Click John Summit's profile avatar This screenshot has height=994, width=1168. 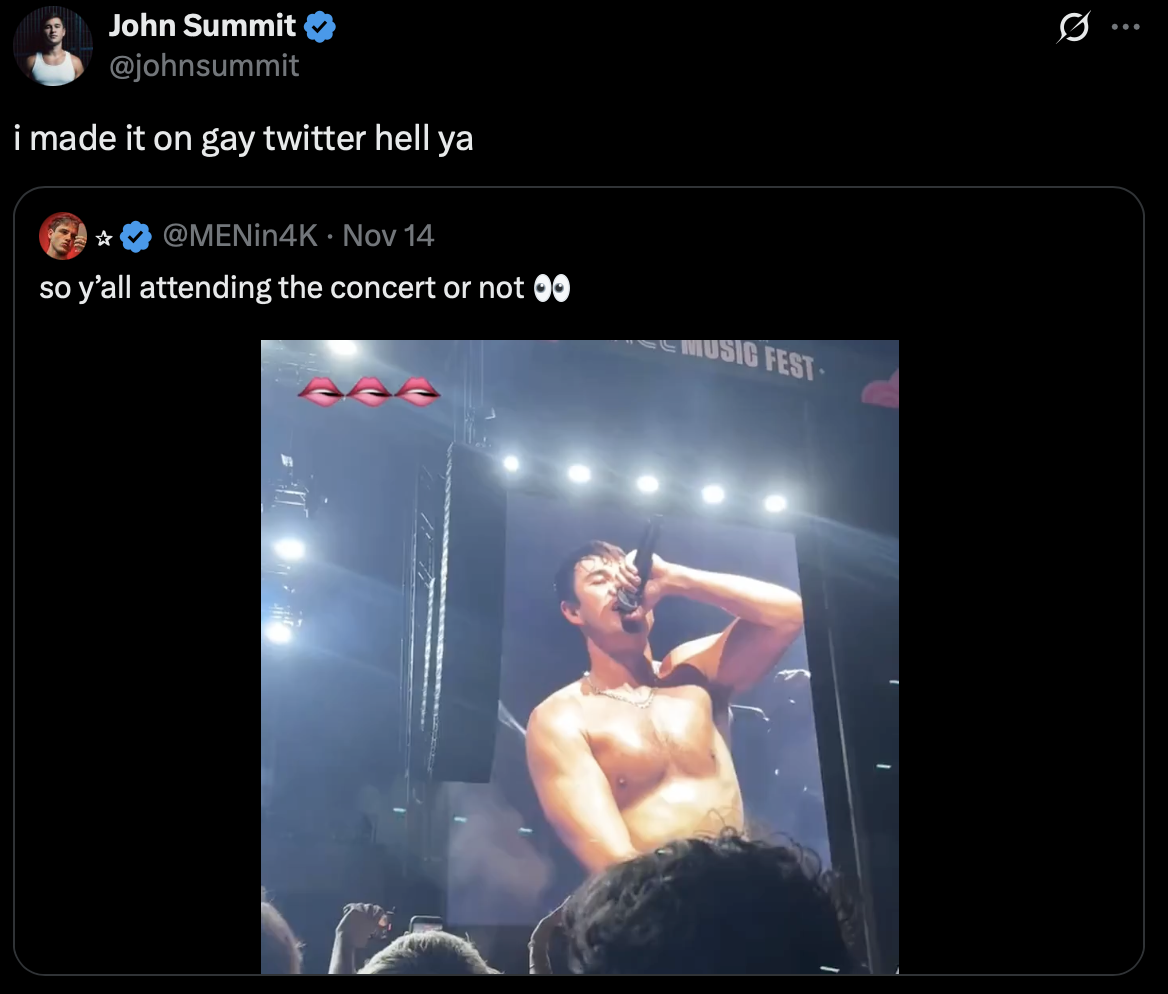54,46
